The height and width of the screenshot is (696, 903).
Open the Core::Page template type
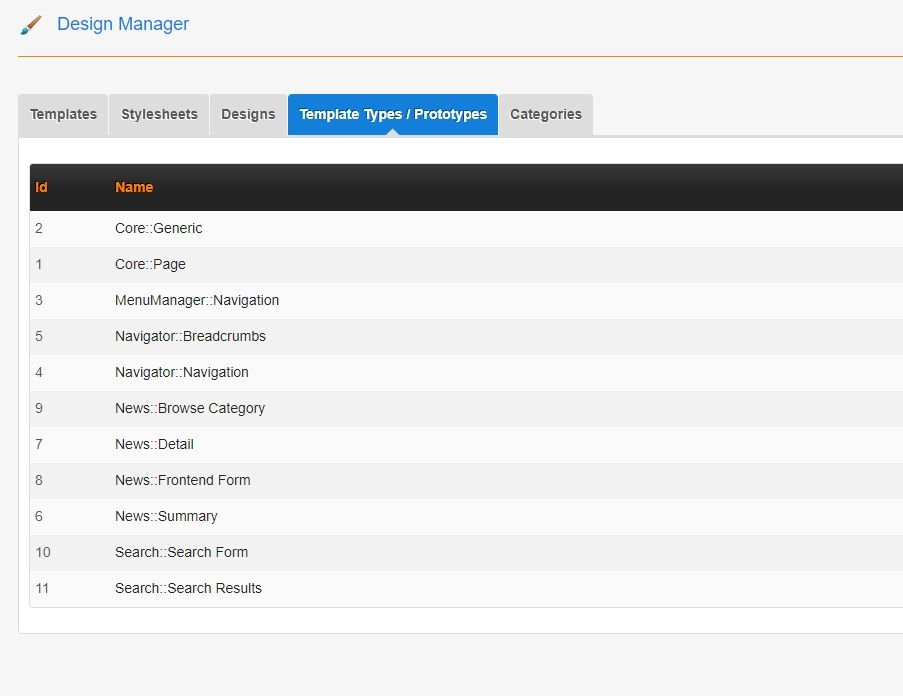tap(150, 264)
